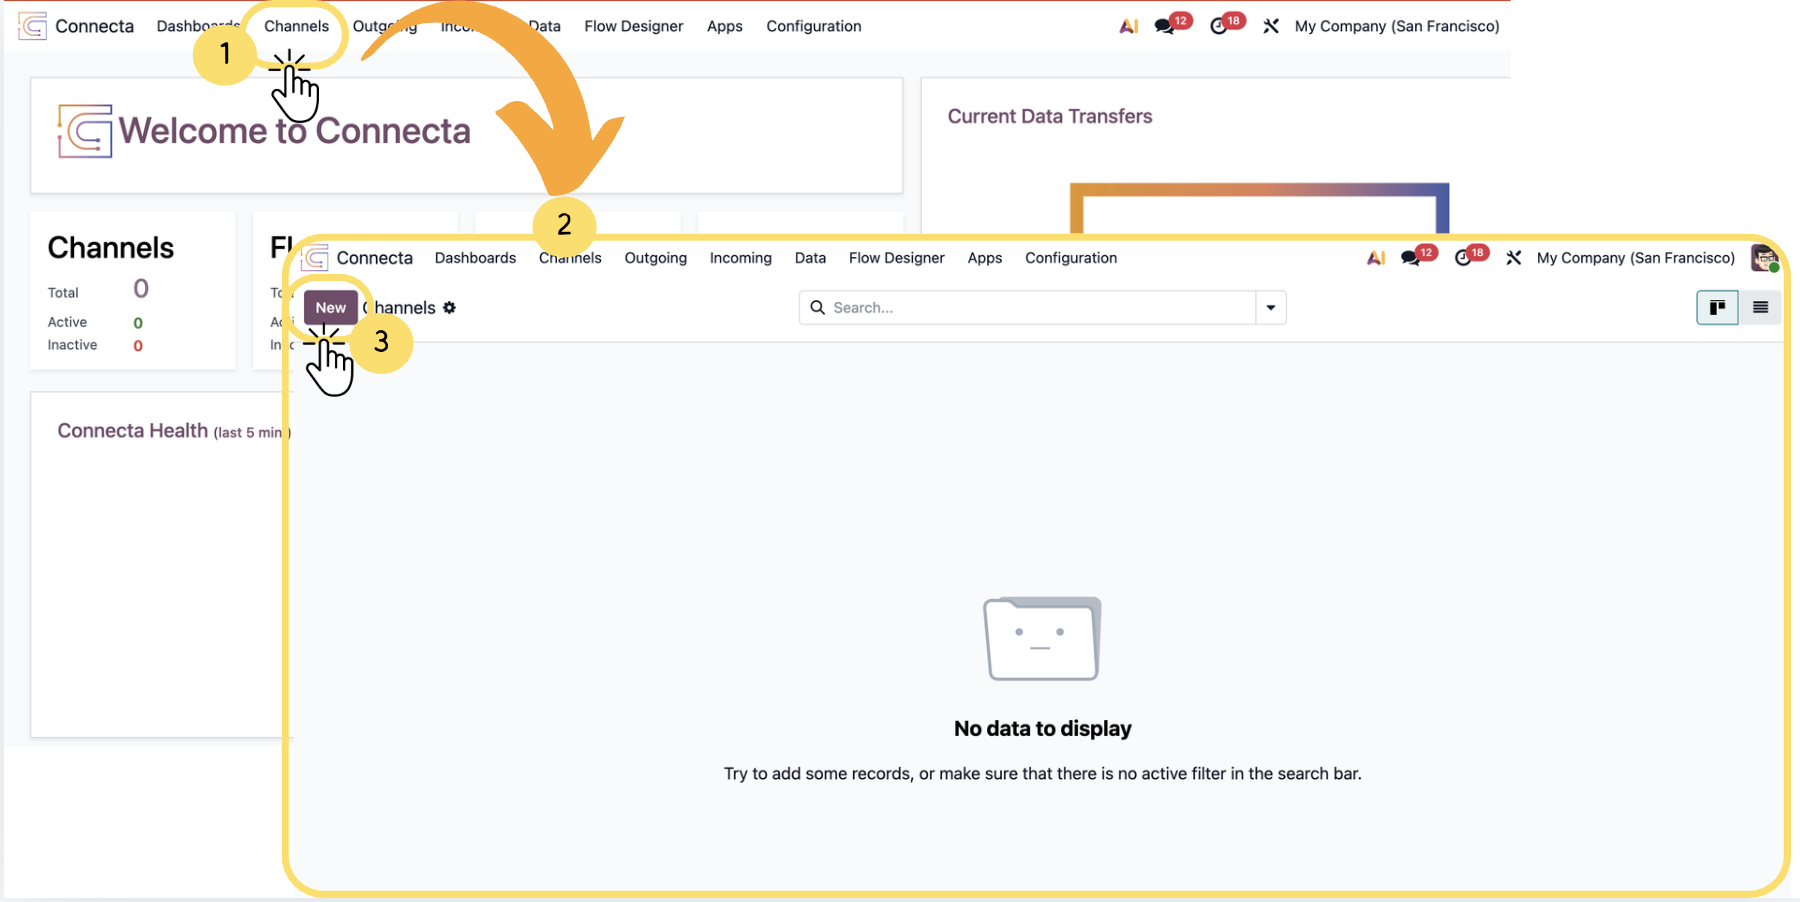This screenshot has height=902, width=1800.
Task: Click the gear icon beside the Channels title
Action: (450, 308)
